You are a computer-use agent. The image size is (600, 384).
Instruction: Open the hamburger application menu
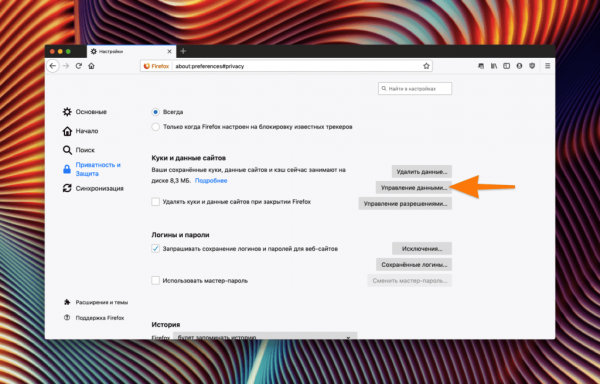click(x=548, y=66)
